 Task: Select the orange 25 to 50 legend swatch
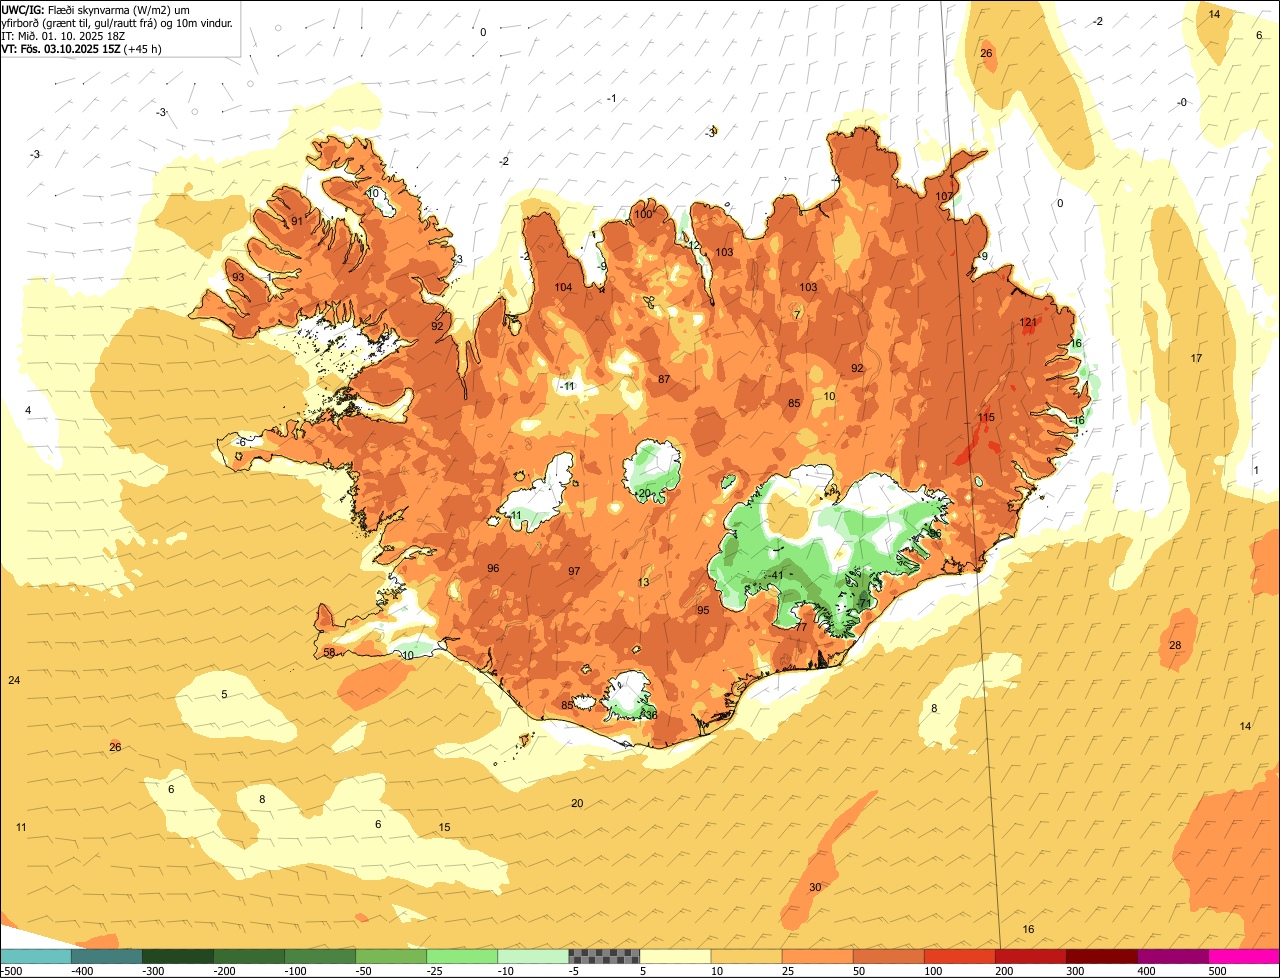[x=817, y=957]
